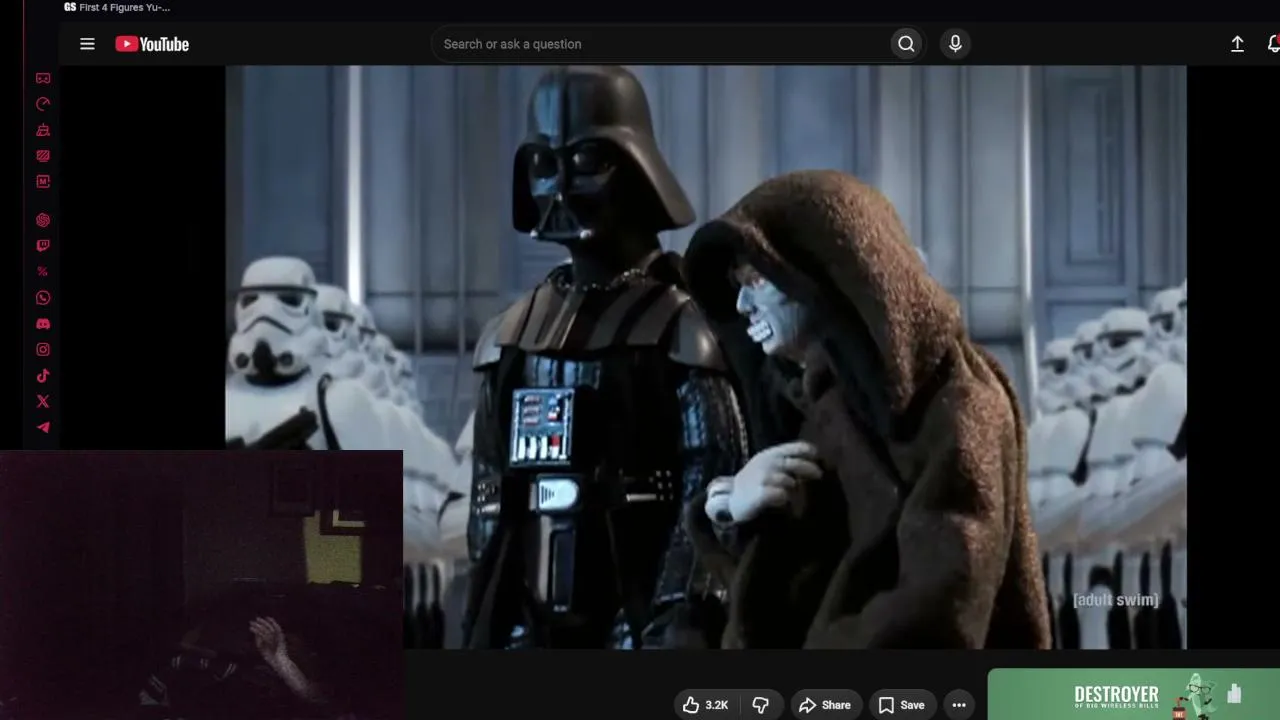Open TikTok from the sidebar
1280x720 pixels.
pos(43,376)
